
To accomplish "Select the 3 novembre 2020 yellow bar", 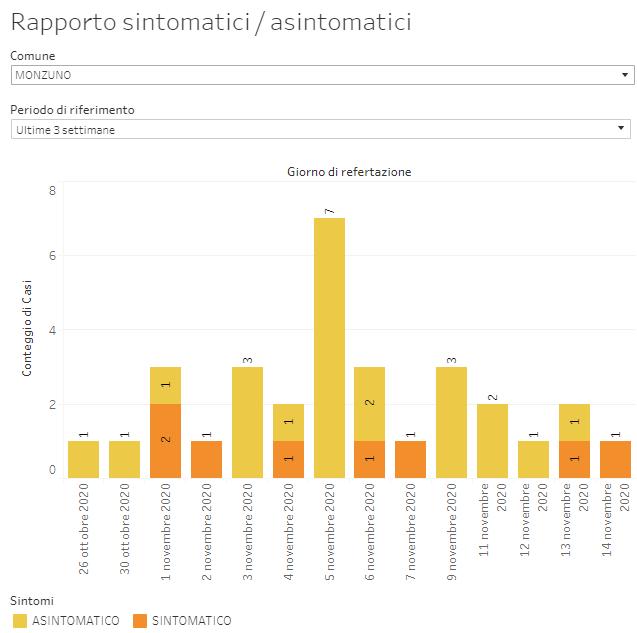I will pos(247,422).
